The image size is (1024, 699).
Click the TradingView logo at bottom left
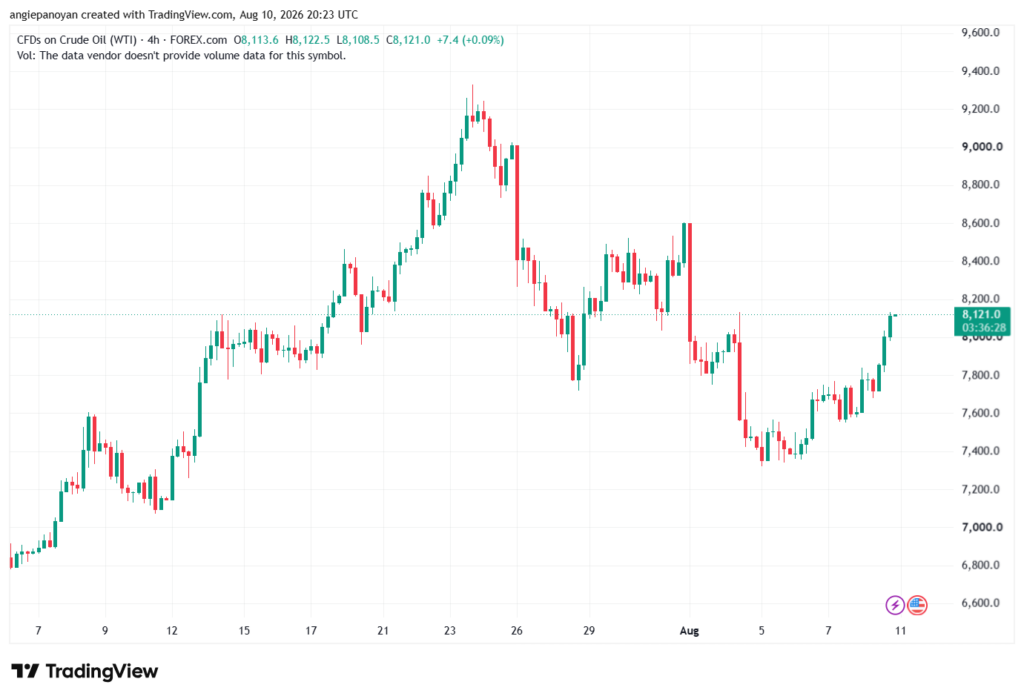[x=85, y=671]
